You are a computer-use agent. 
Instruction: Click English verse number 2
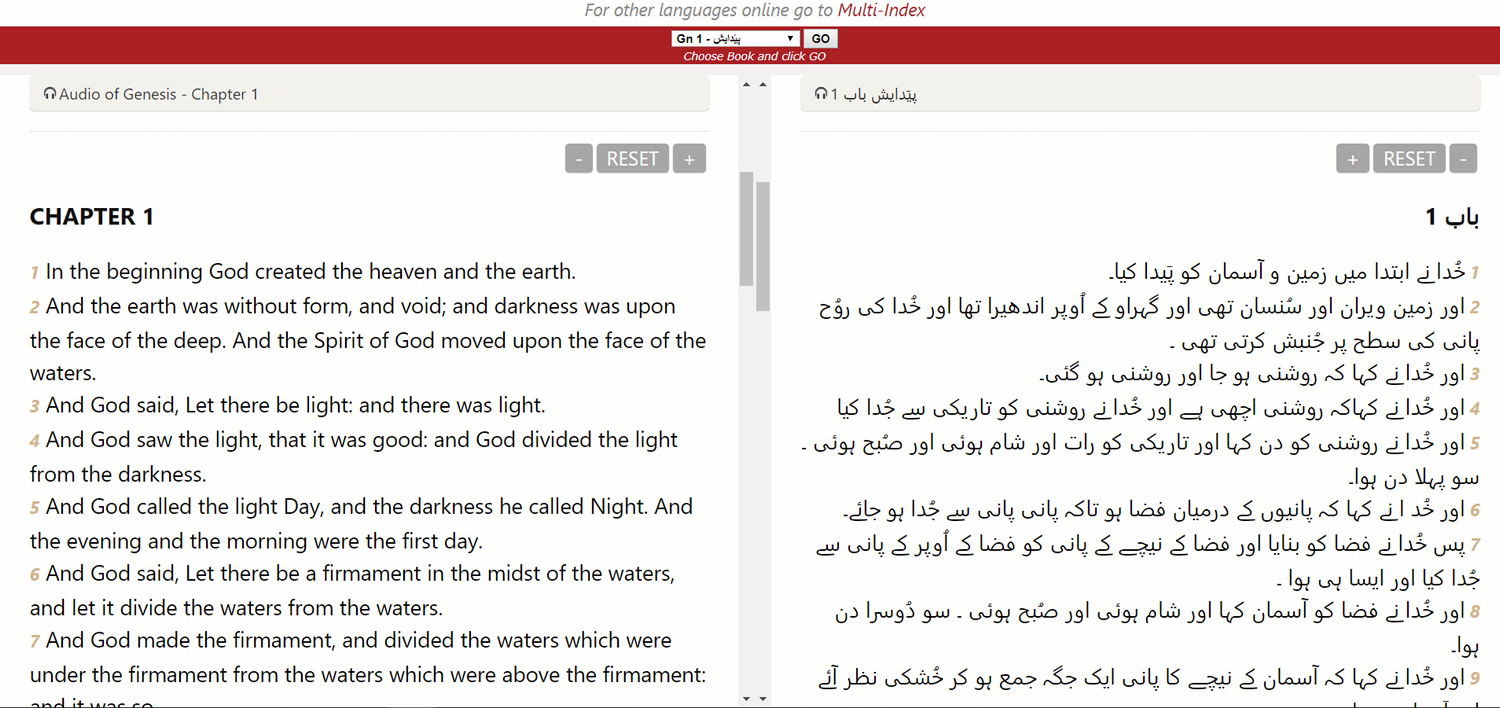coord(34,308)
